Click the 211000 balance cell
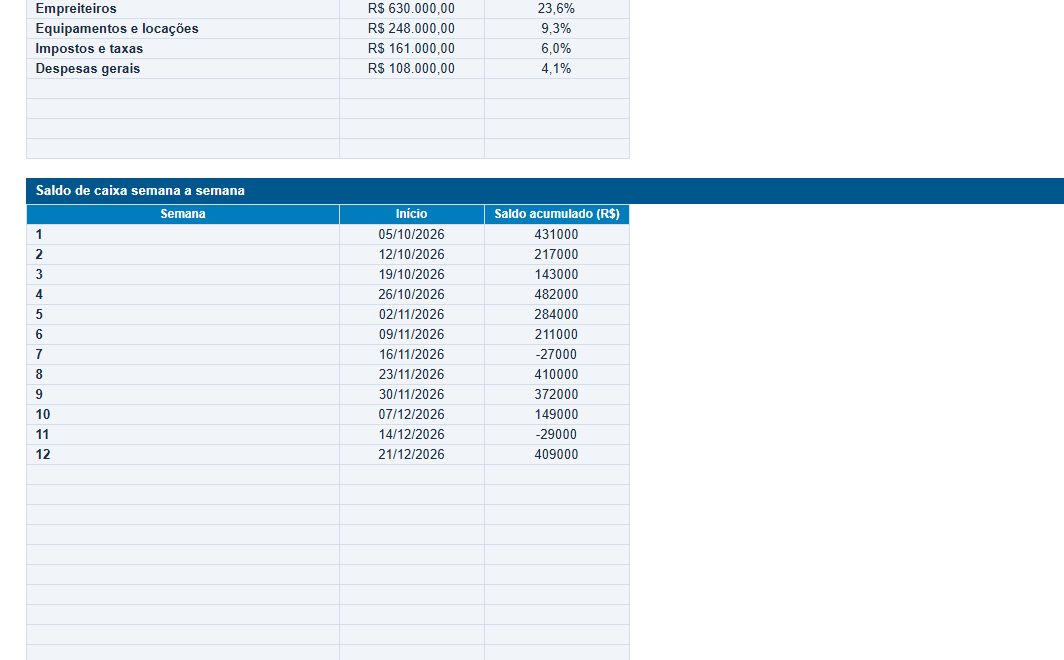1064x660 pixels. tap(557, 334)
